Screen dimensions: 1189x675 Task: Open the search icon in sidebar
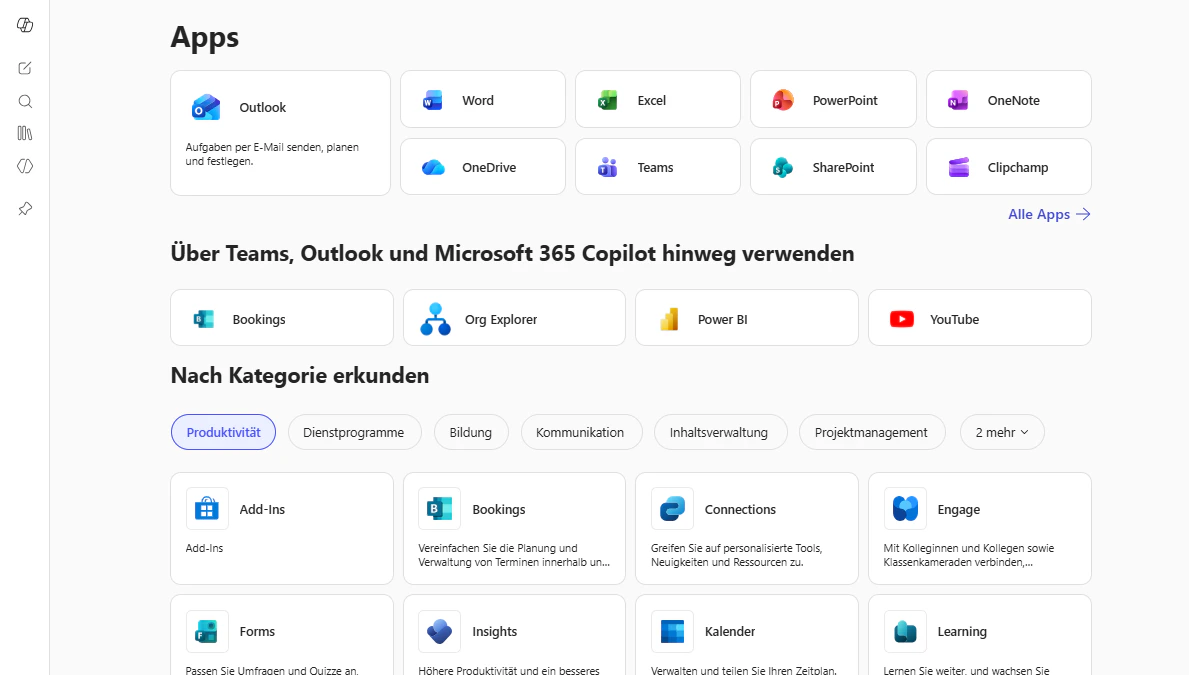[x=25, y=102]
